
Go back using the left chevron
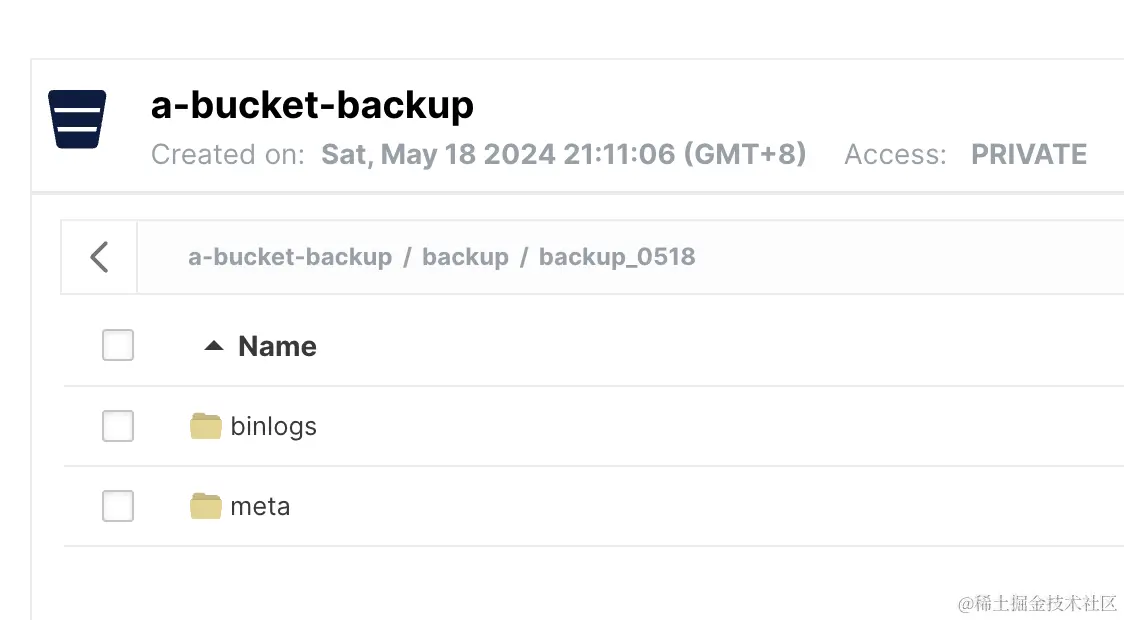tap(99, 257)
